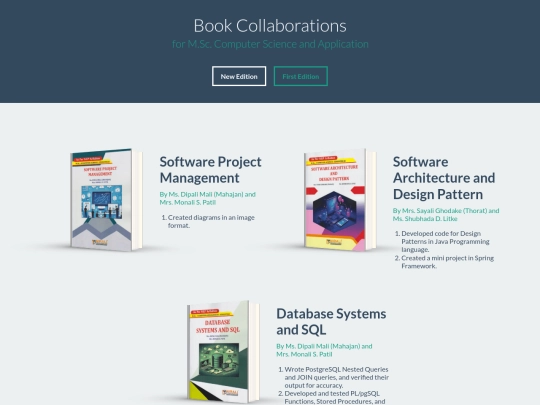Open the Software Architecture and Design Pattern cover

[x=340, y=200]
